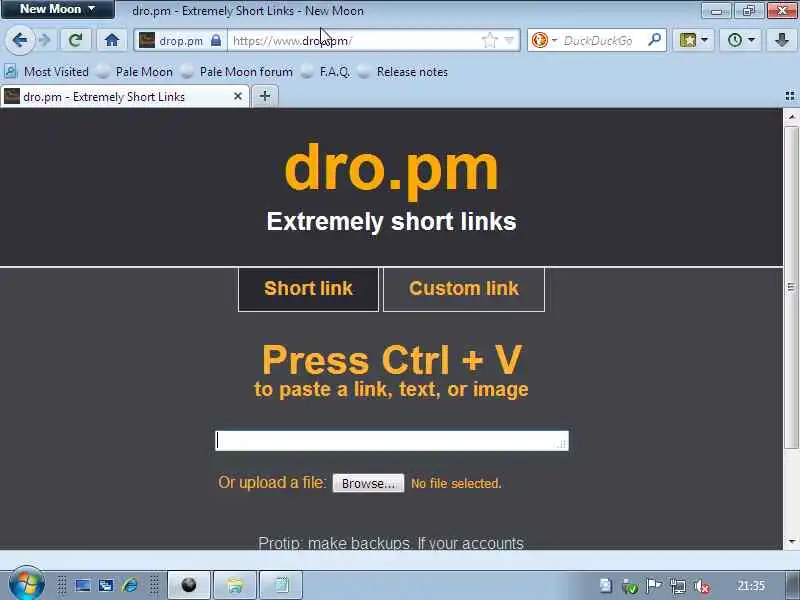Close the dro.pm tab
800x600 pixels.
[238, 96]
